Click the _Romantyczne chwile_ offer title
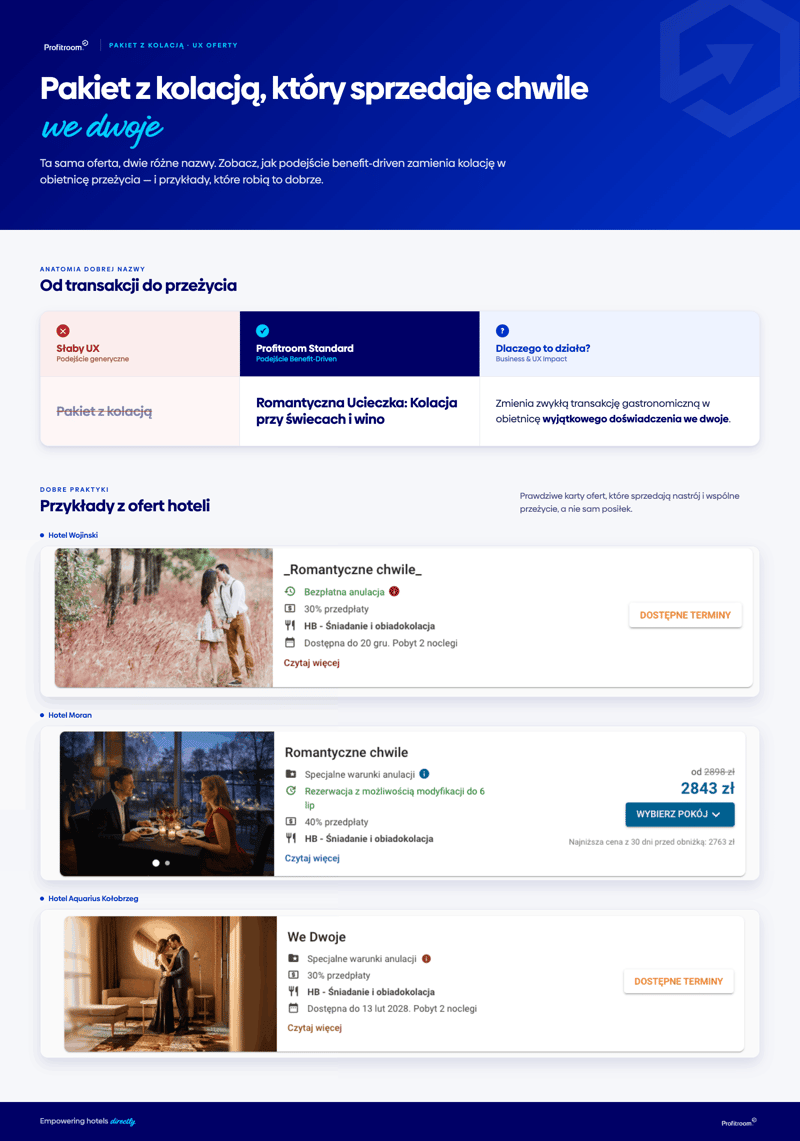 [353, 570]
